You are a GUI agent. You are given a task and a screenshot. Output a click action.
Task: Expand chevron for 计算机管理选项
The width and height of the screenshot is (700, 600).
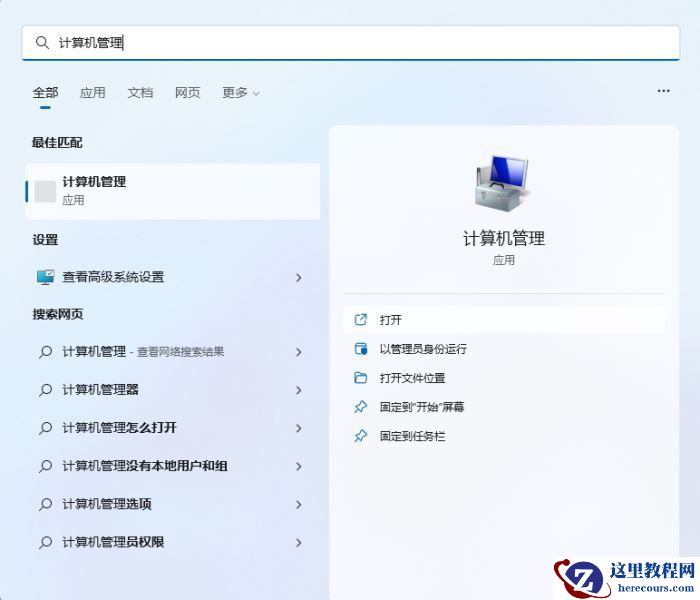299,504
